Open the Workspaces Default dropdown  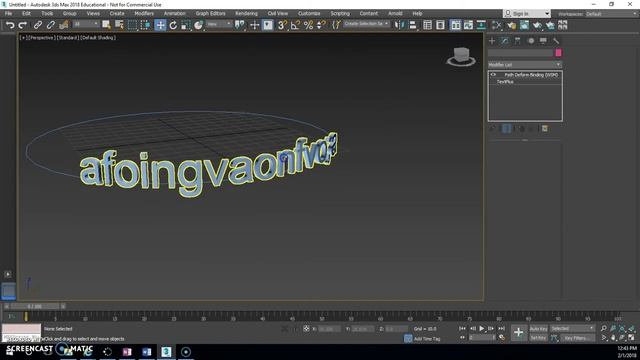pyautogui.click(x=611, y=14)
